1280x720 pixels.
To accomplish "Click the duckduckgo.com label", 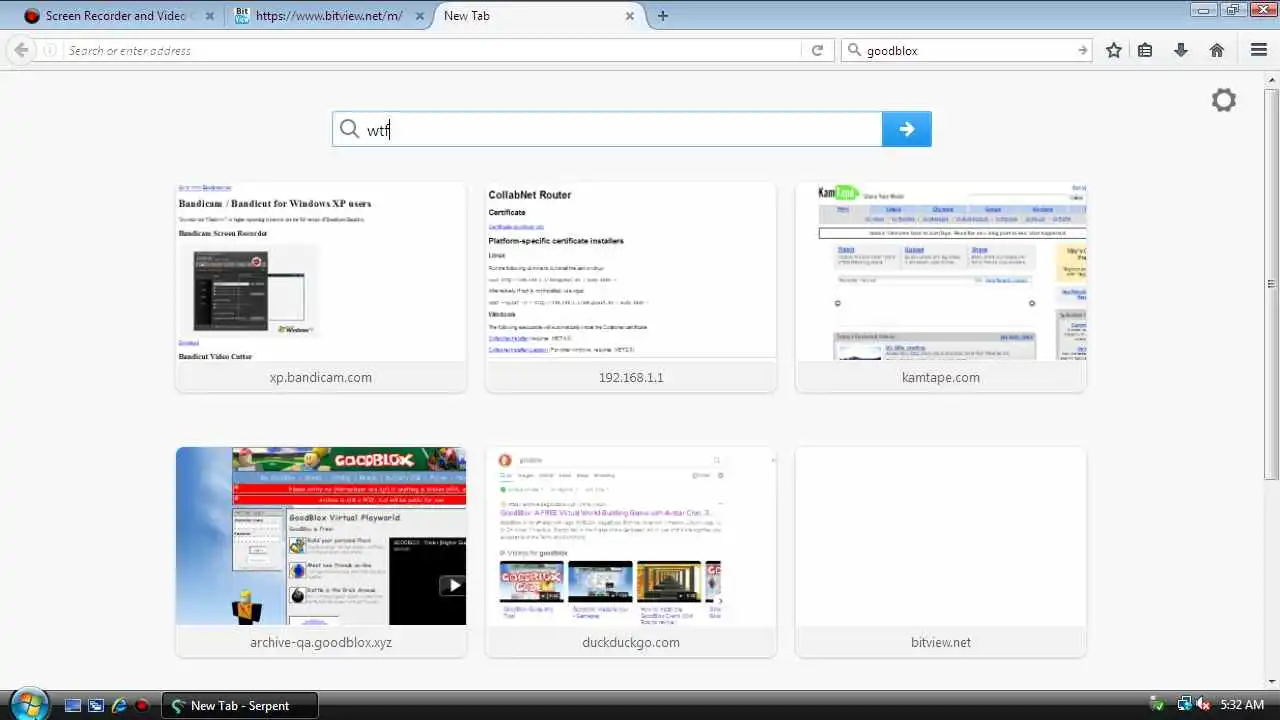I will point(631,642).
